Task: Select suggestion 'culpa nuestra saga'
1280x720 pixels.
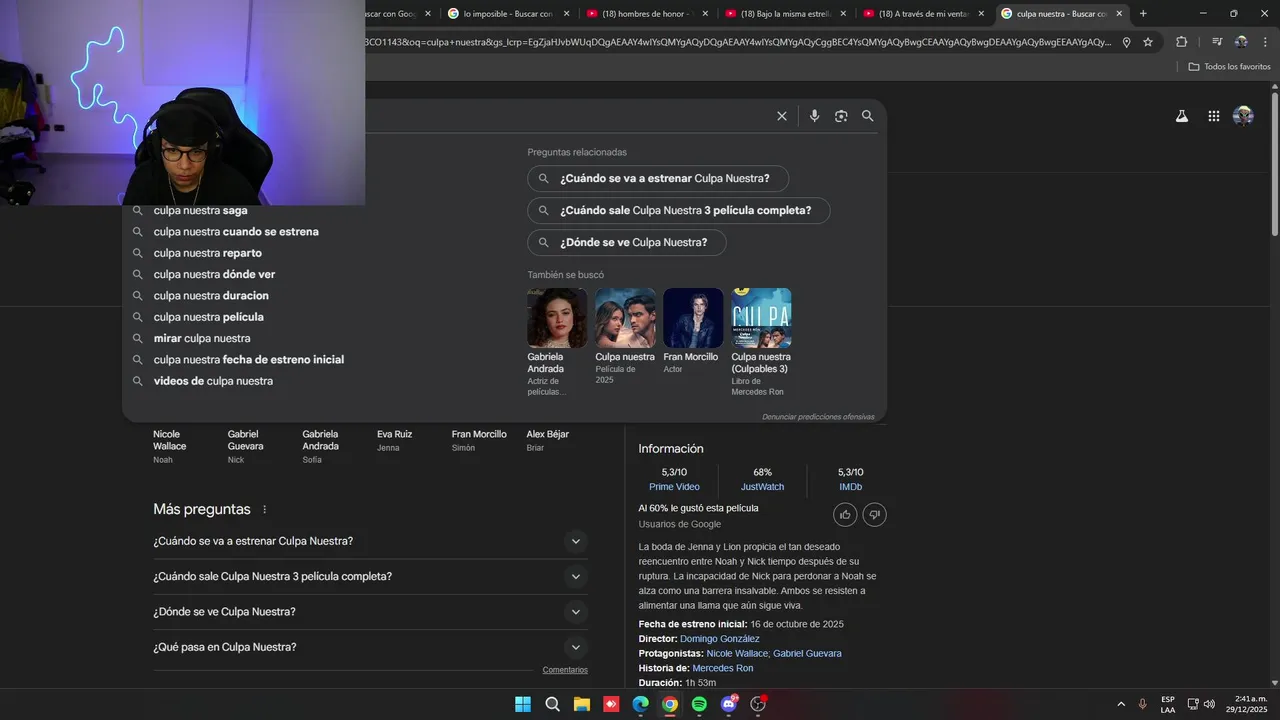Action: [200, 211]
